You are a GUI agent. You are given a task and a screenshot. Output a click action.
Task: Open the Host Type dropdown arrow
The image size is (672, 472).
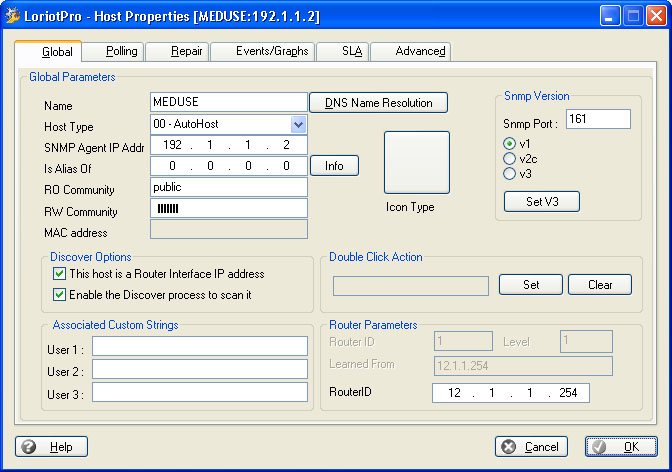[298, 125]
